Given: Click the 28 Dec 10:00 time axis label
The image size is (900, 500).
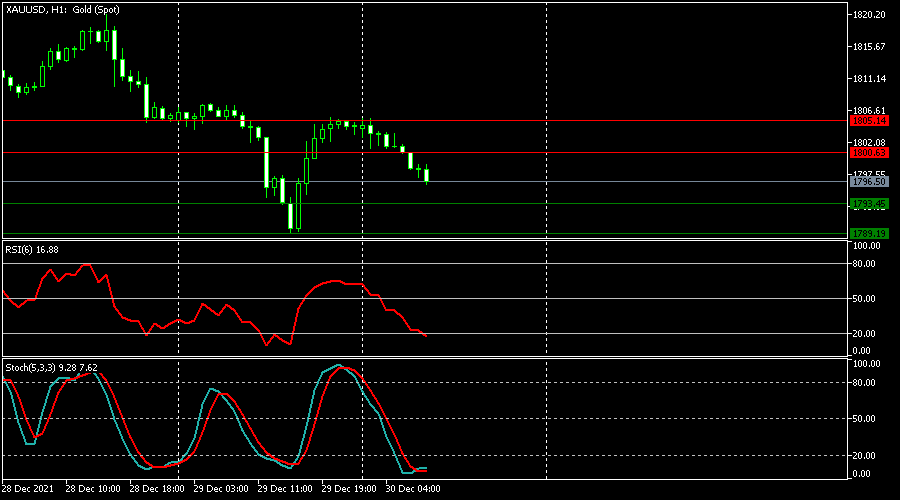Looking at the screenshot, I should [93, 489].
